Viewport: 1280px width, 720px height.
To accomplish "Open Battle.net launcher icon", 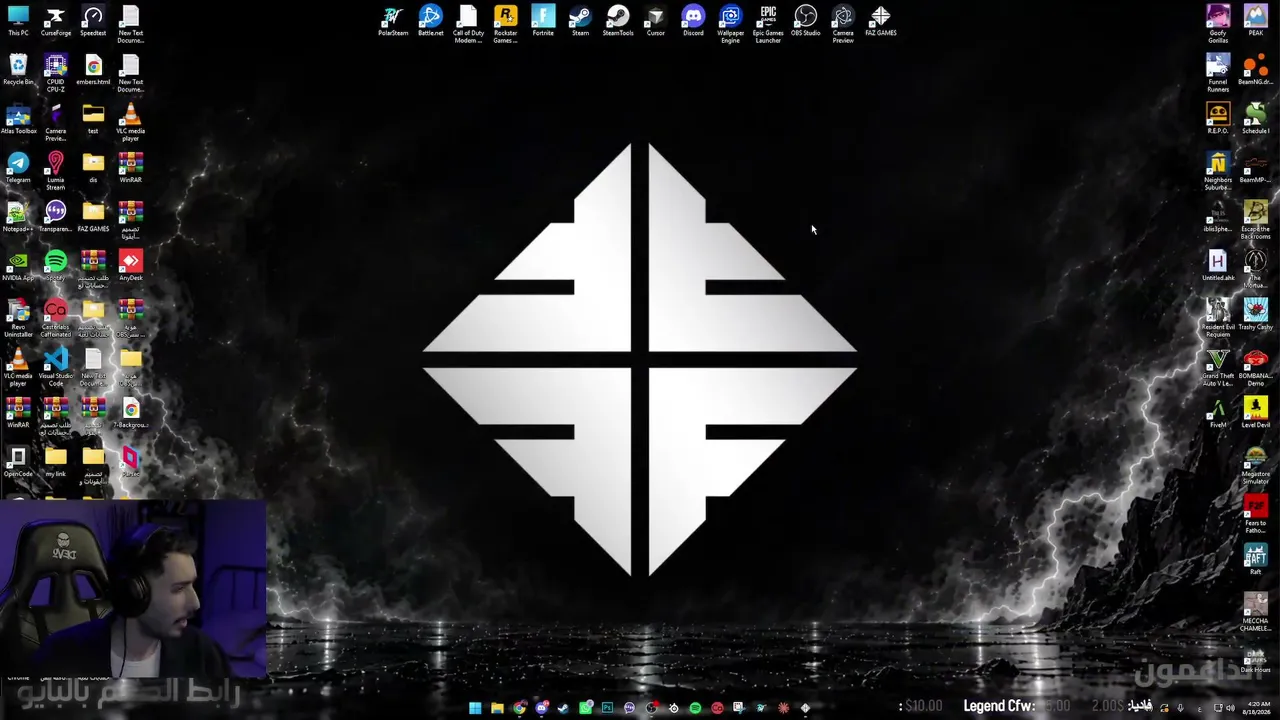I will (430, 21).
